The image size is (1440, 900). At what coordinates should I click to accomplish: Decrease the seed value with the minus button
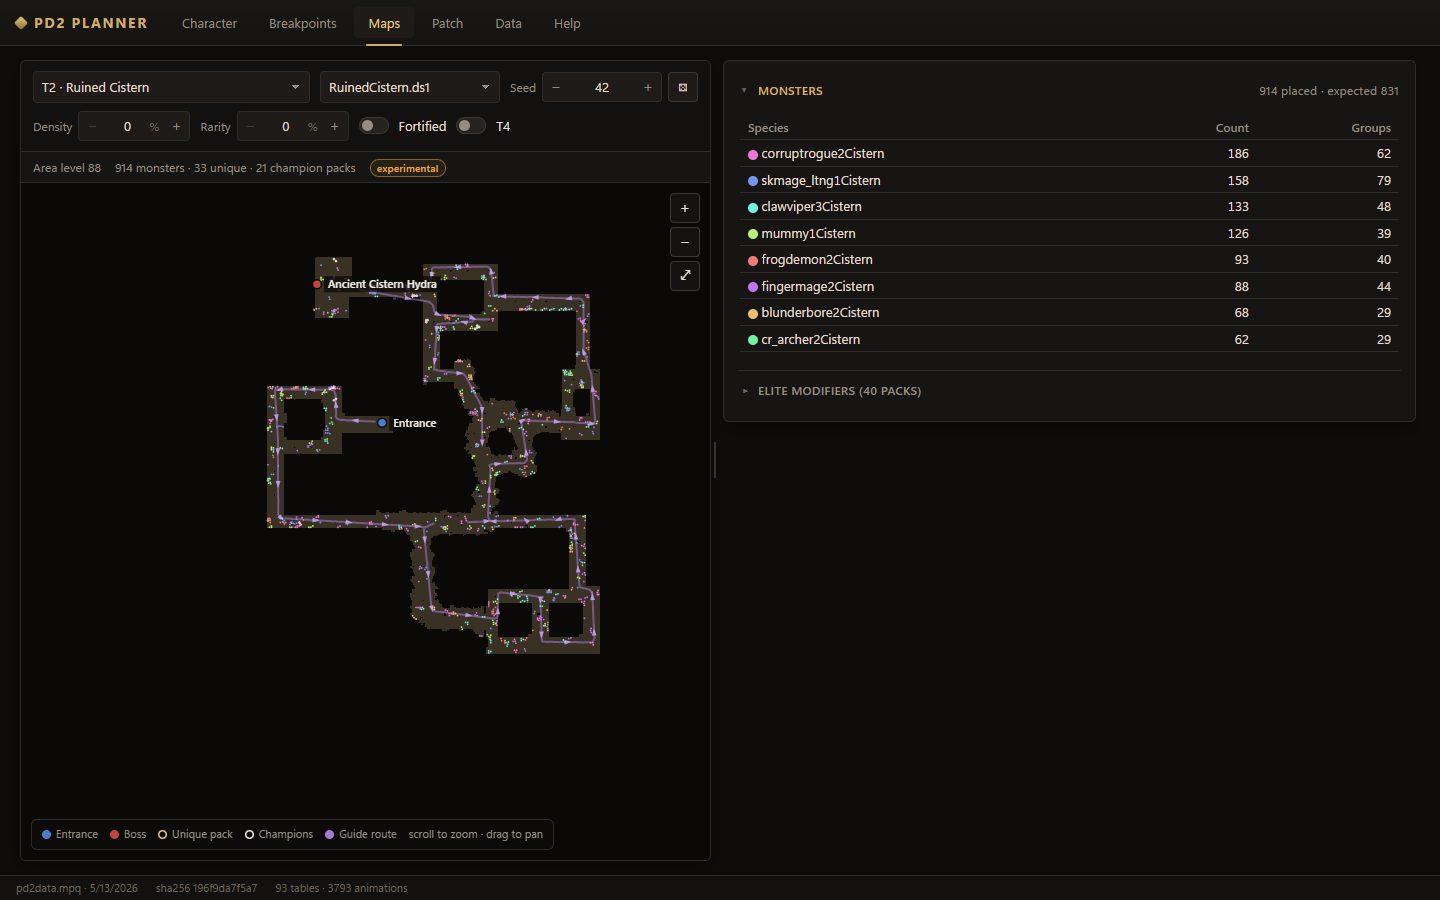(556, 87)
